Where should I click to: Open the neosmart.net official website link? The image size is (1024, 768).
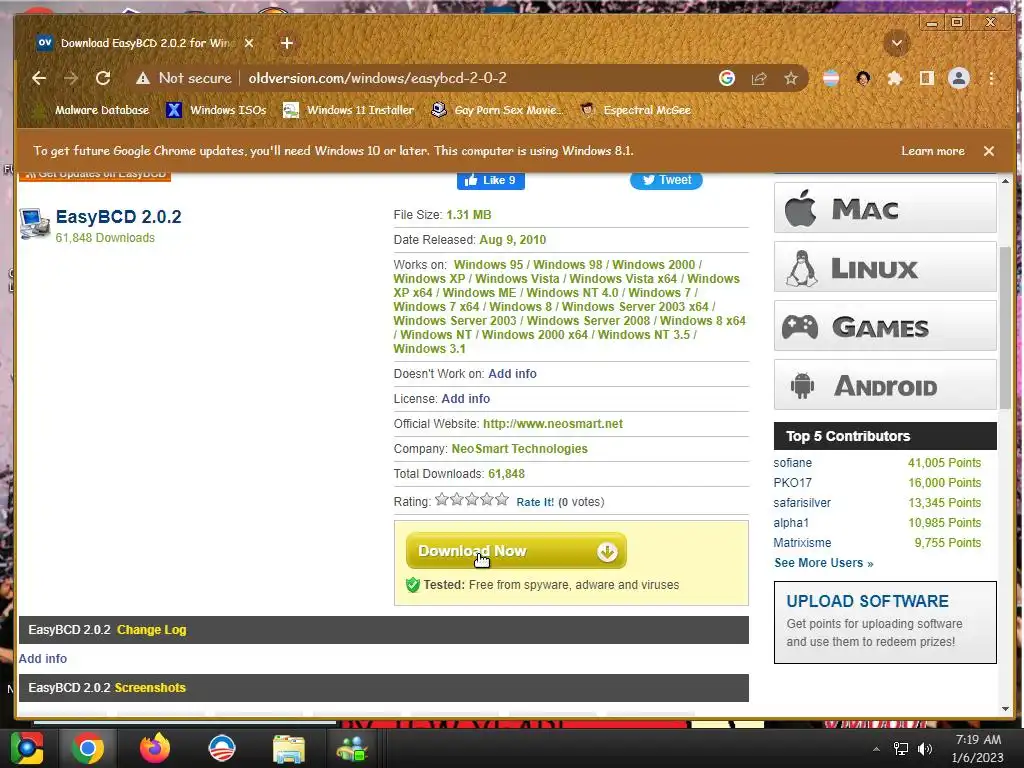[x=552, y=424]
